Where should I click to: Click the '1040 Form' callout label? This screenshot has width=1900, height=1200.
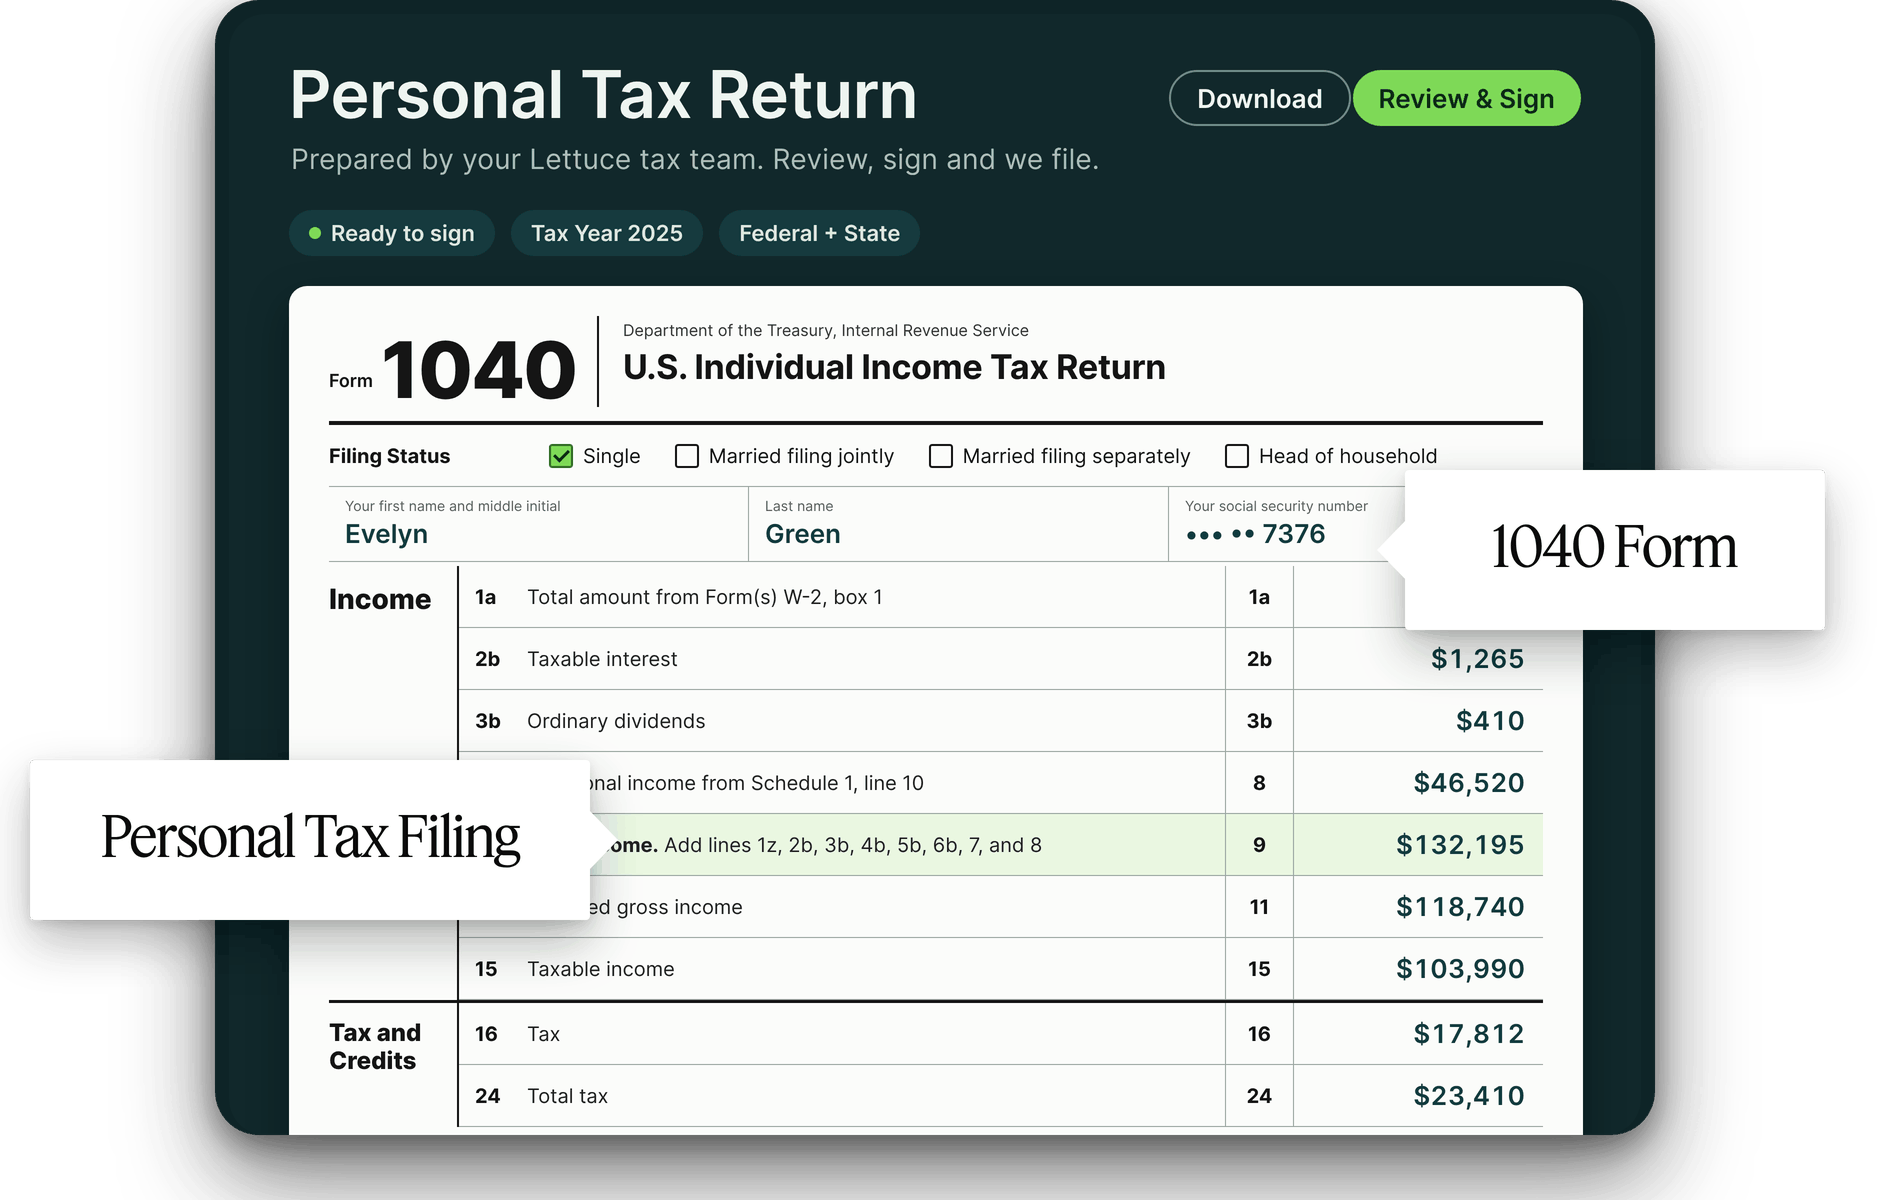[1613, 547]
